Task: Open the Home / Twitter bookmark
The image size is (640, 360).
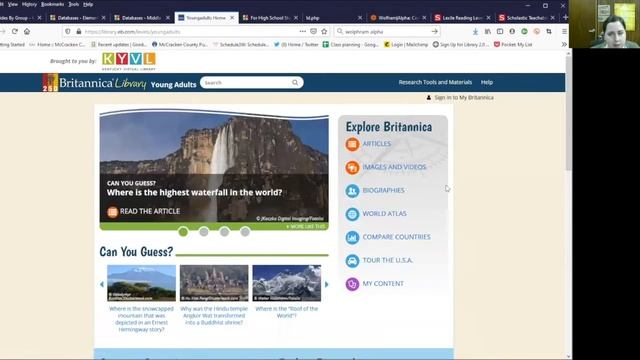Action: [x=296, y=44]
